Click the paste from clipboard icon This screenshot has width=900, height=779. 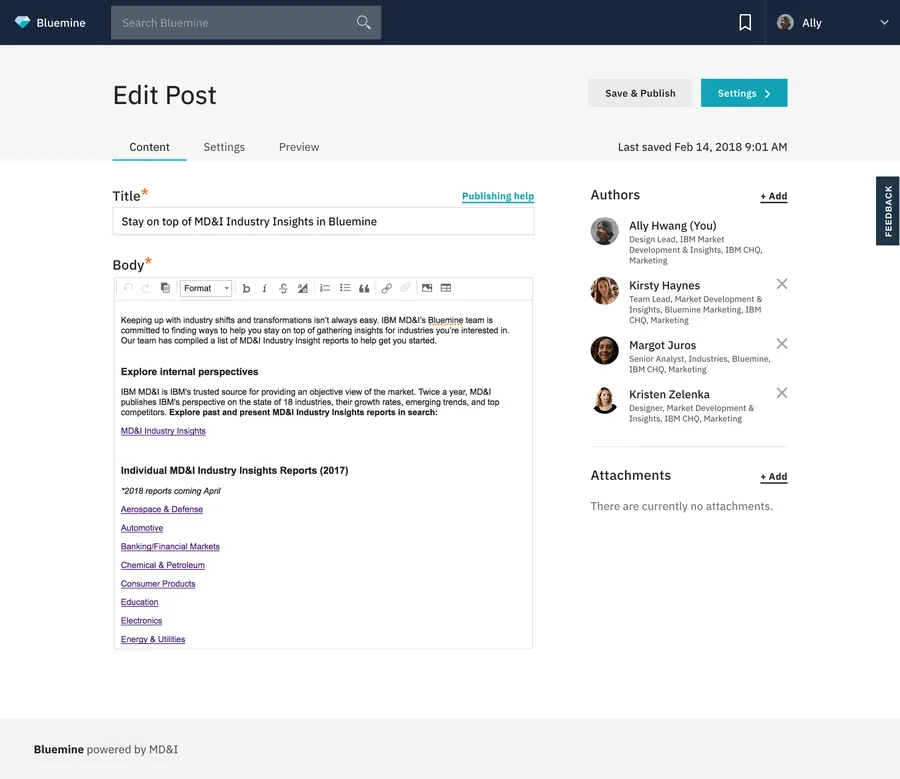click(x=165, y=288)
